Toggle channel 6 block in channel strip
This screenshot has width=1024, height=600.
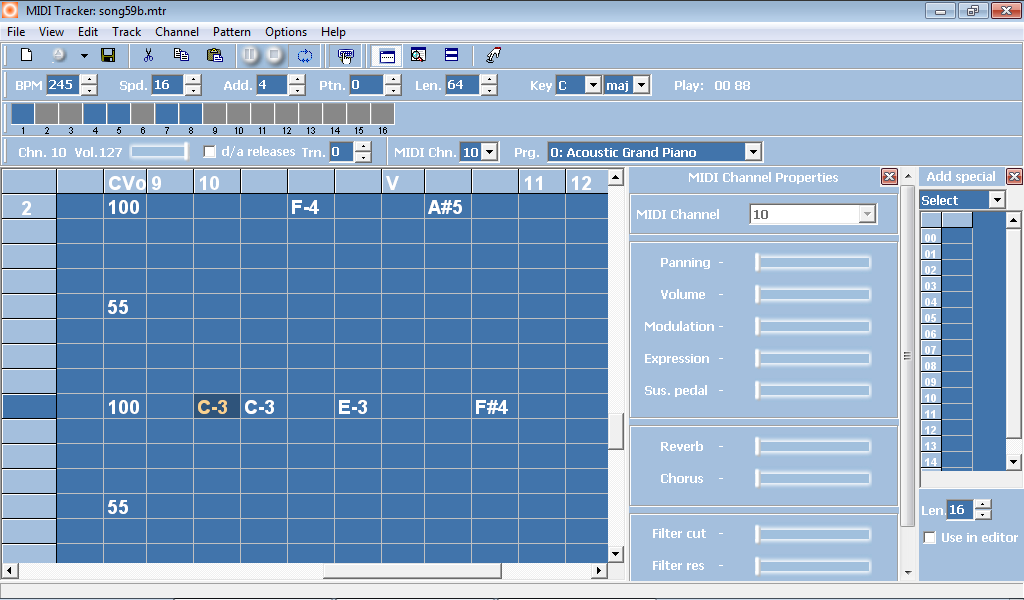tap(142, 114)
